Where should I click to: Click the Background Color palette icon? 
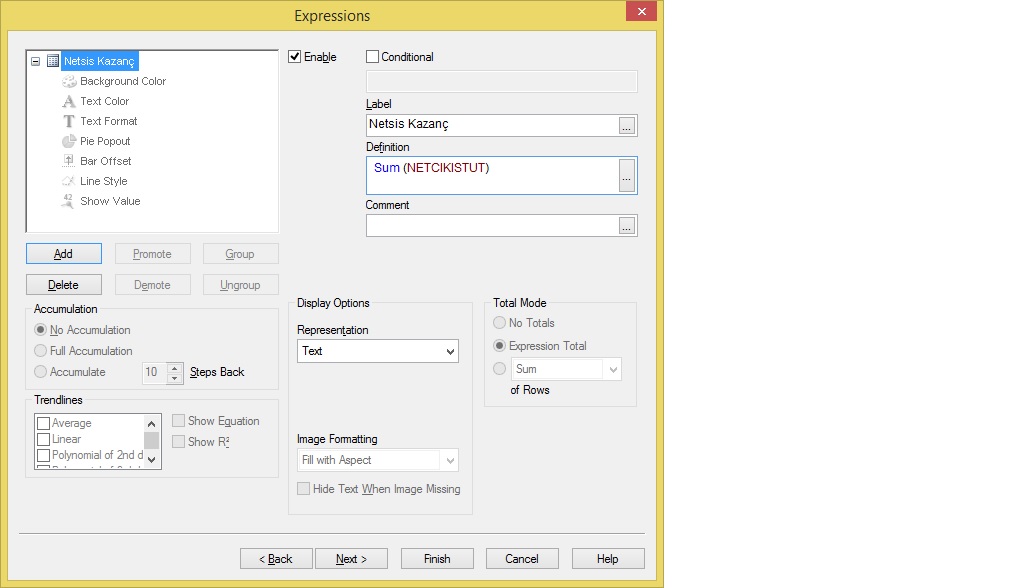69,81
